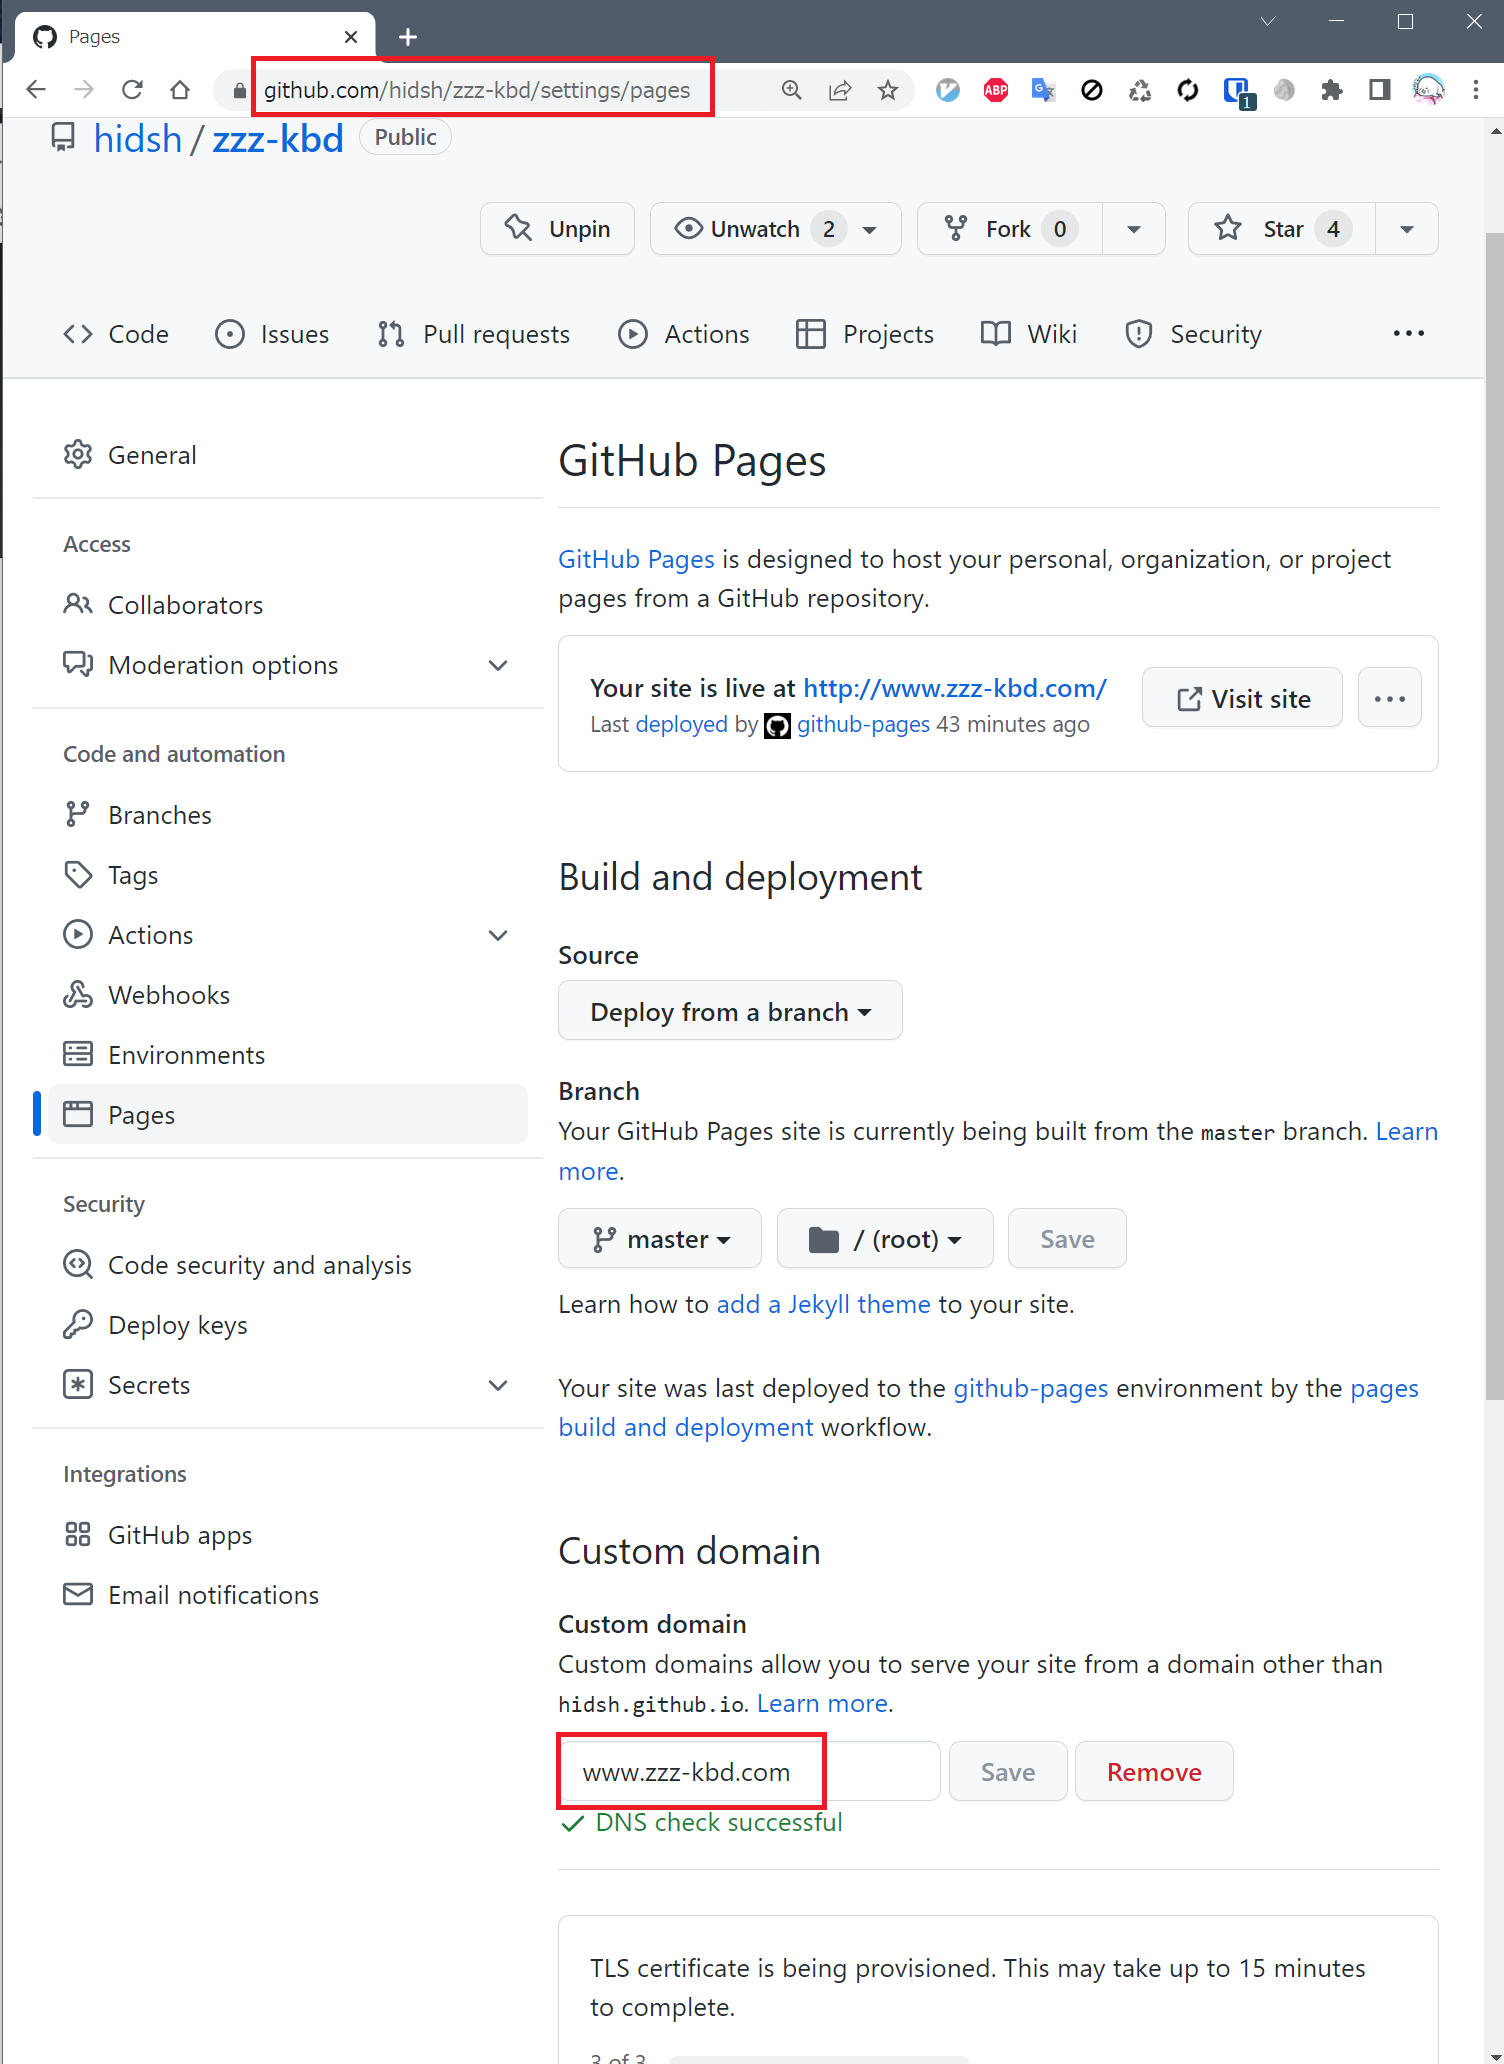The width and height of the screenshot is (1504, 2064).
Task: Open the / (root) folder dropdown
Action: (x=885, y=1239)
